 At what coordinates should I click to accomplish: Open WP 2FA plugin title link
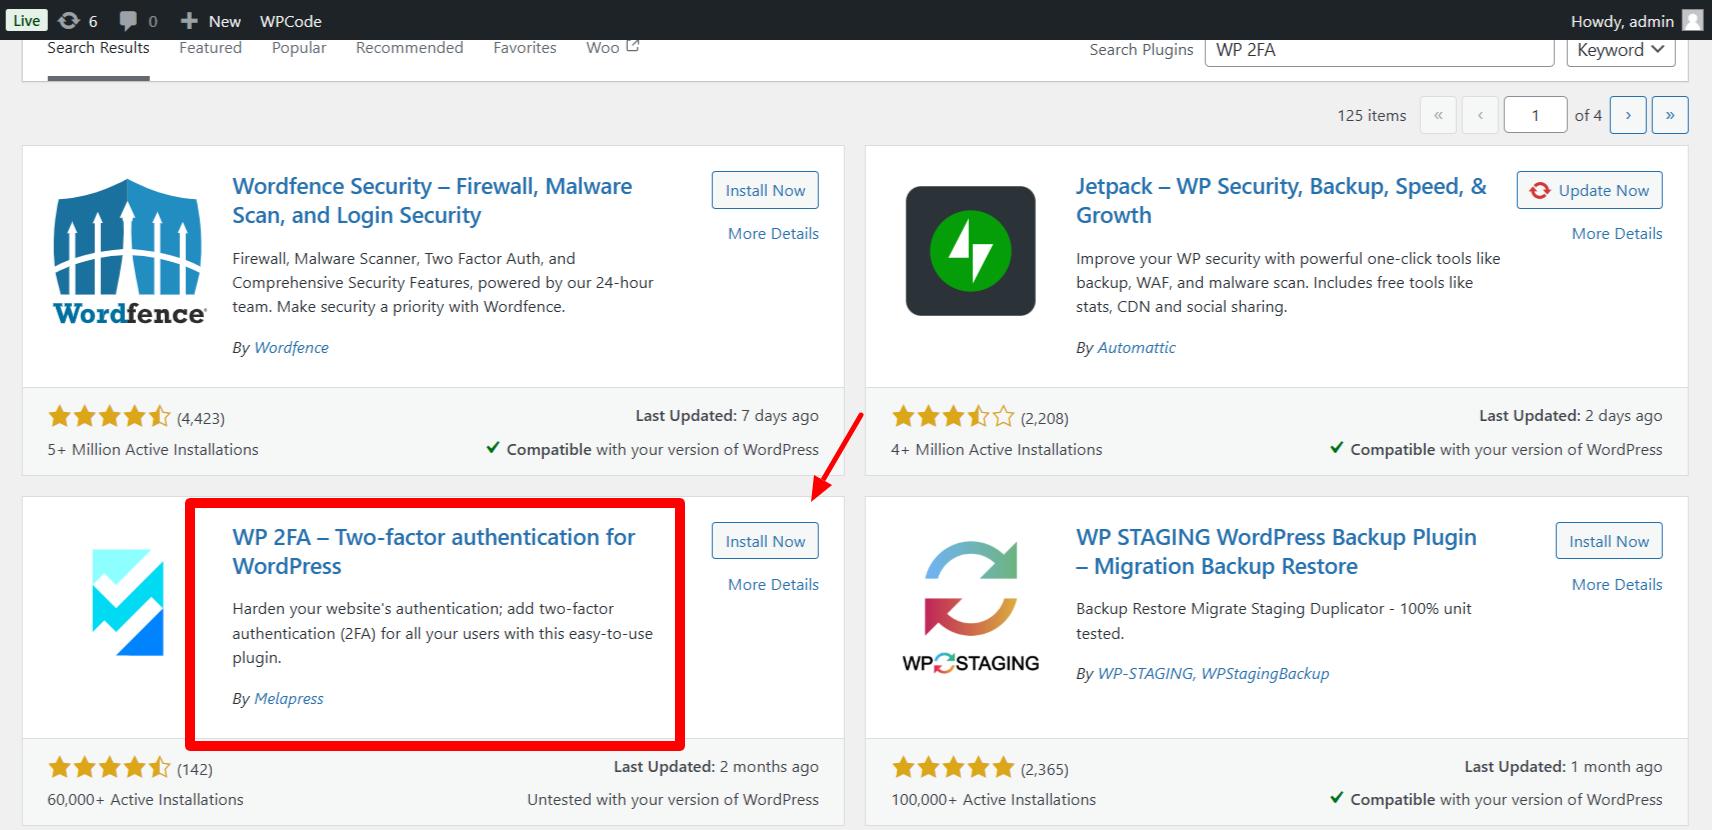(x=433, y=551)
